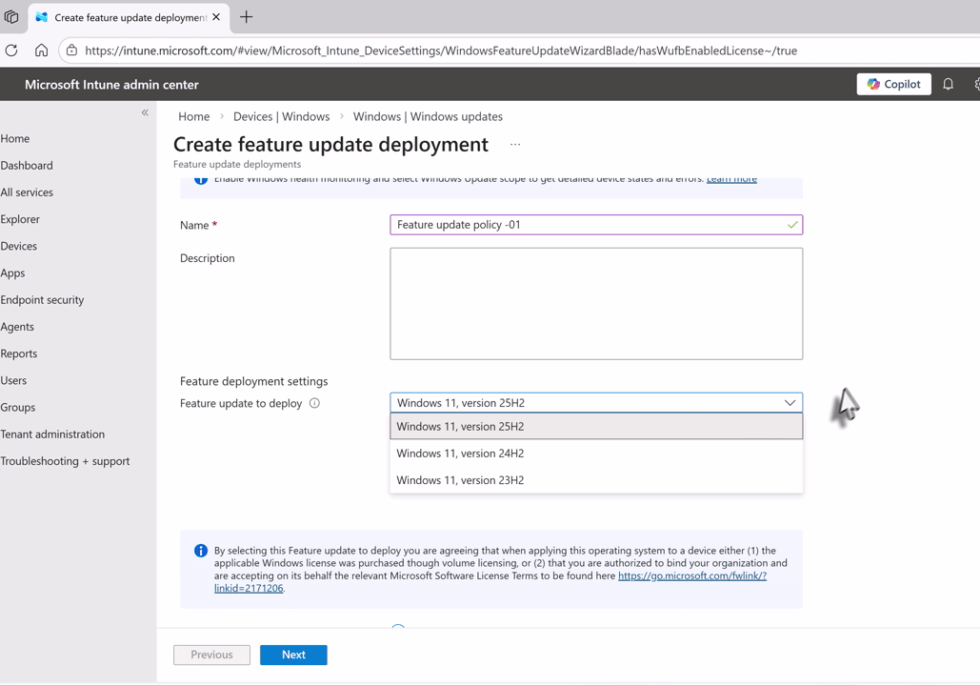Select Windows 11, version 24H2 option
Screen dimensions: 980x686
tap(596, 454)
